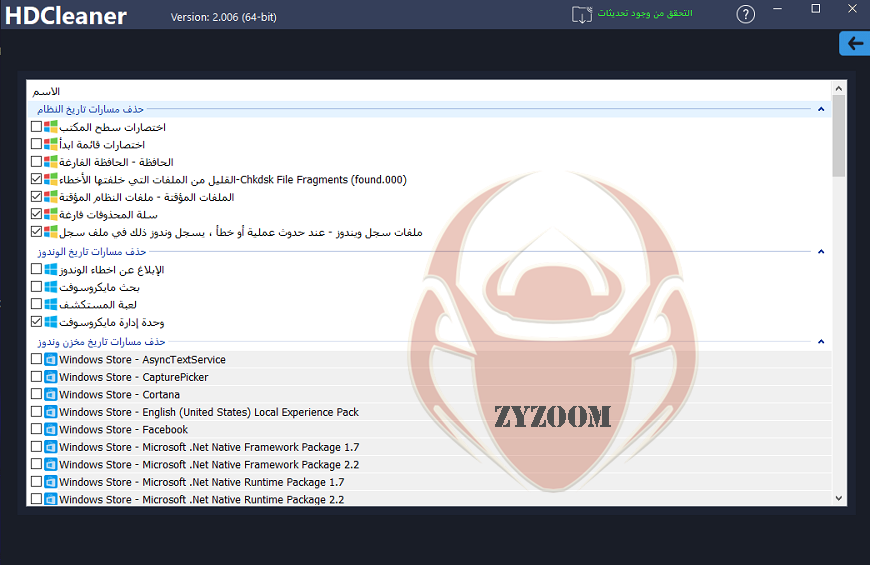
Task: Select row Windows Store - CapturePicker
Action: [x=429, y=377]
